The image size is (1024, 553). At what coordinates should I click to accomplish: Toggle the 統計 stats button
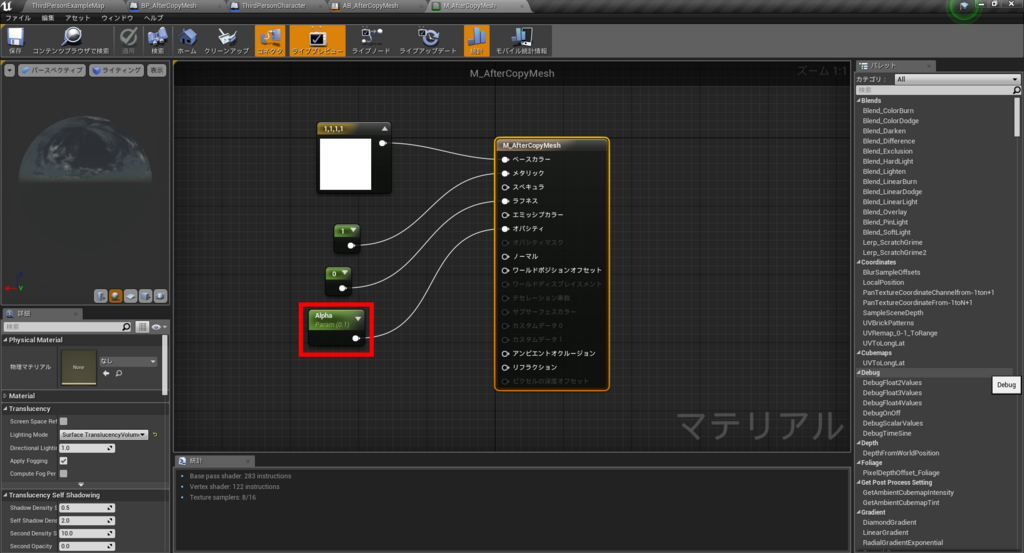point(476,40)
